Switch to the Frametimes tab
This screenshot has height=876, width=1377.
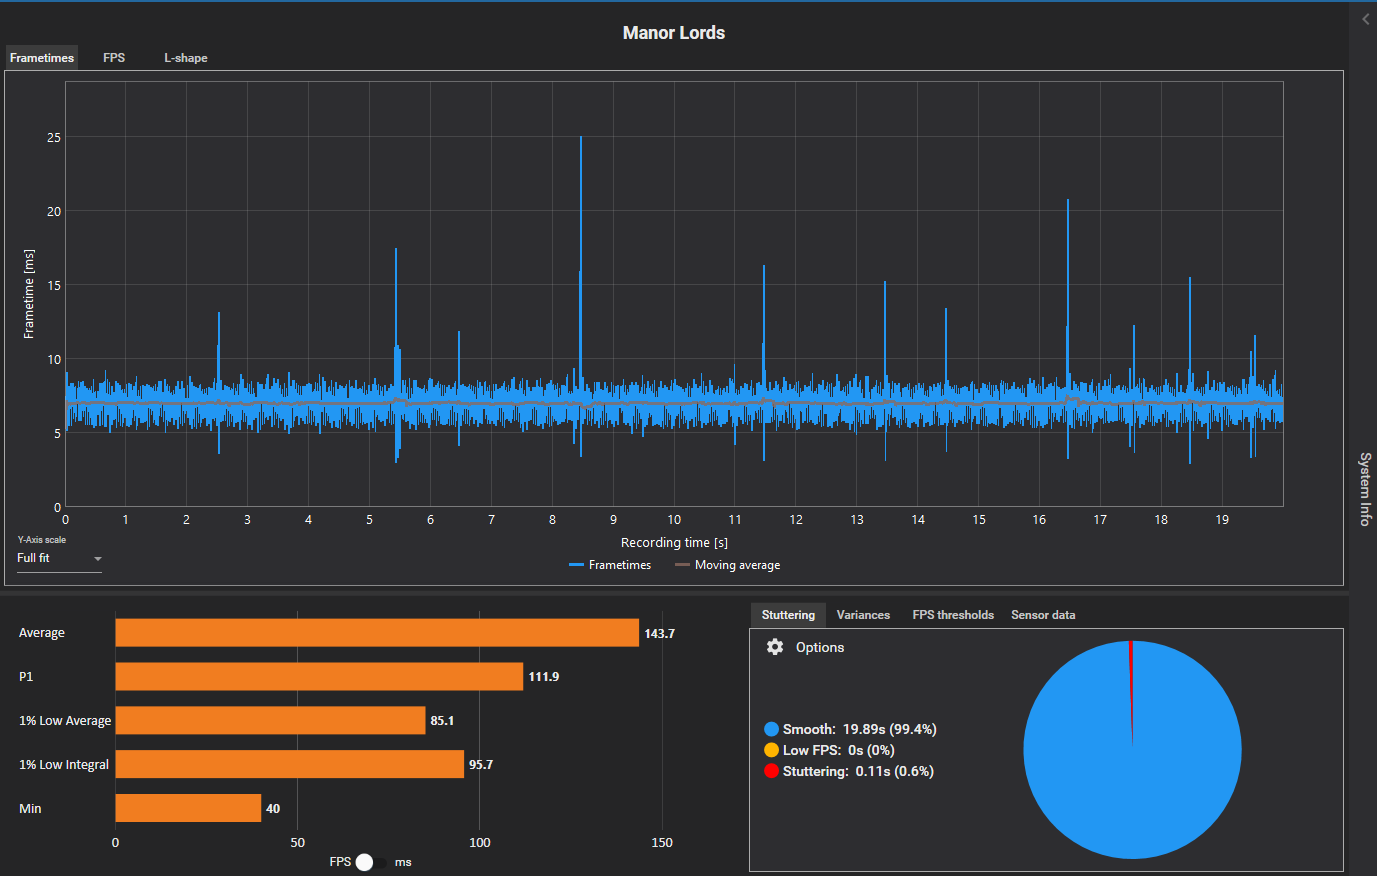pos(42,58)
